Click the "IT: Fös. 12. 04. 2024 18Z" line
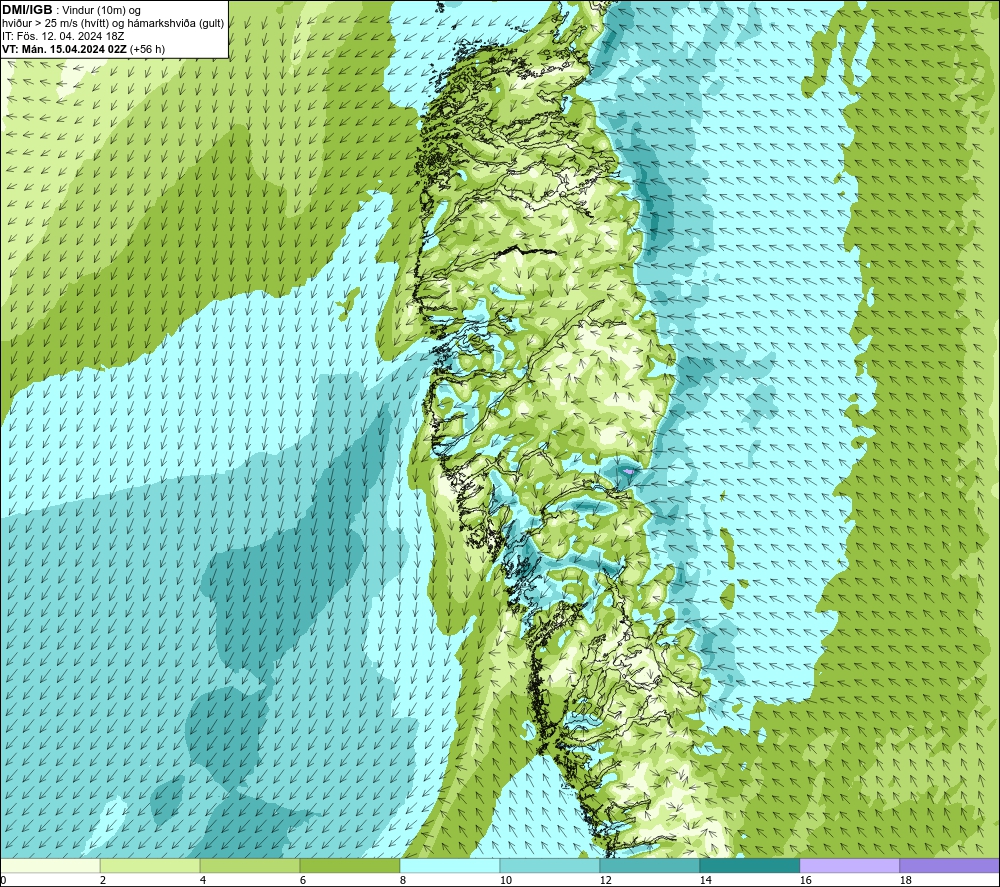 63,36
